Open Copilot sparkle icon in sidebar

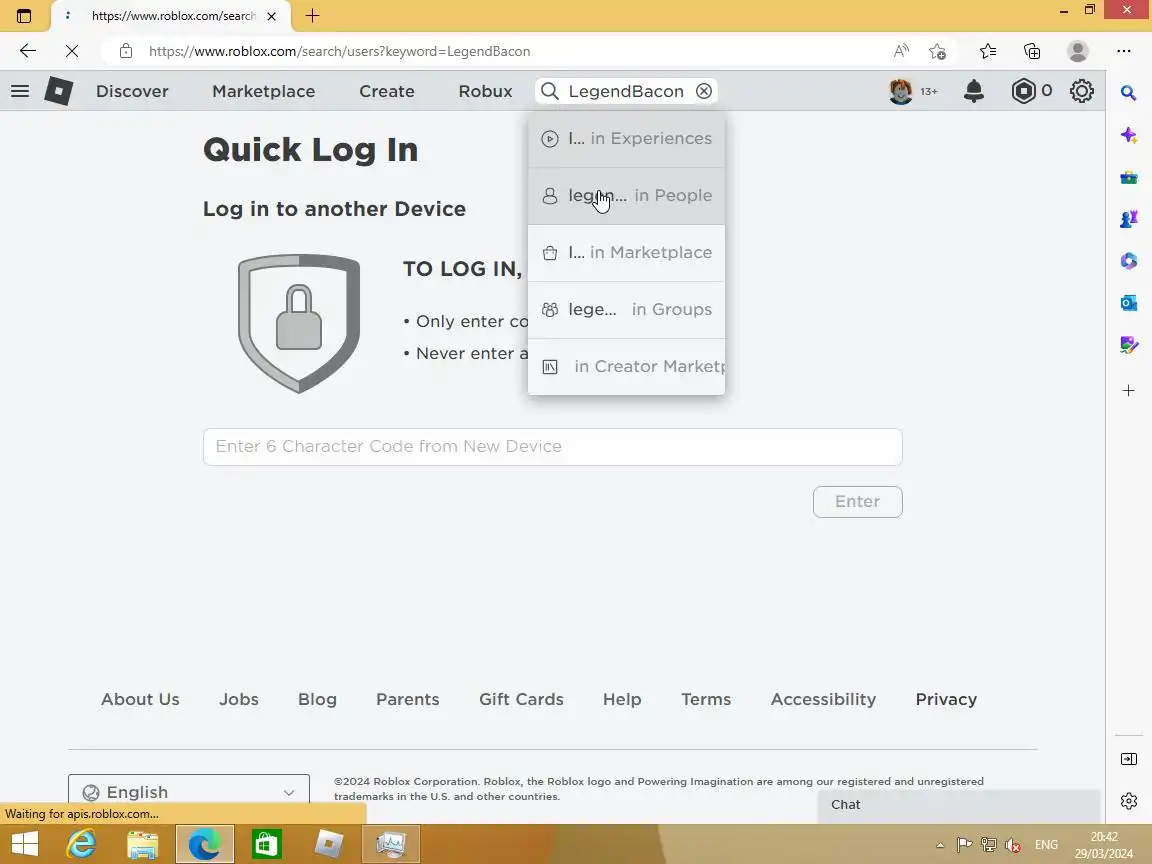[1129, 135]
